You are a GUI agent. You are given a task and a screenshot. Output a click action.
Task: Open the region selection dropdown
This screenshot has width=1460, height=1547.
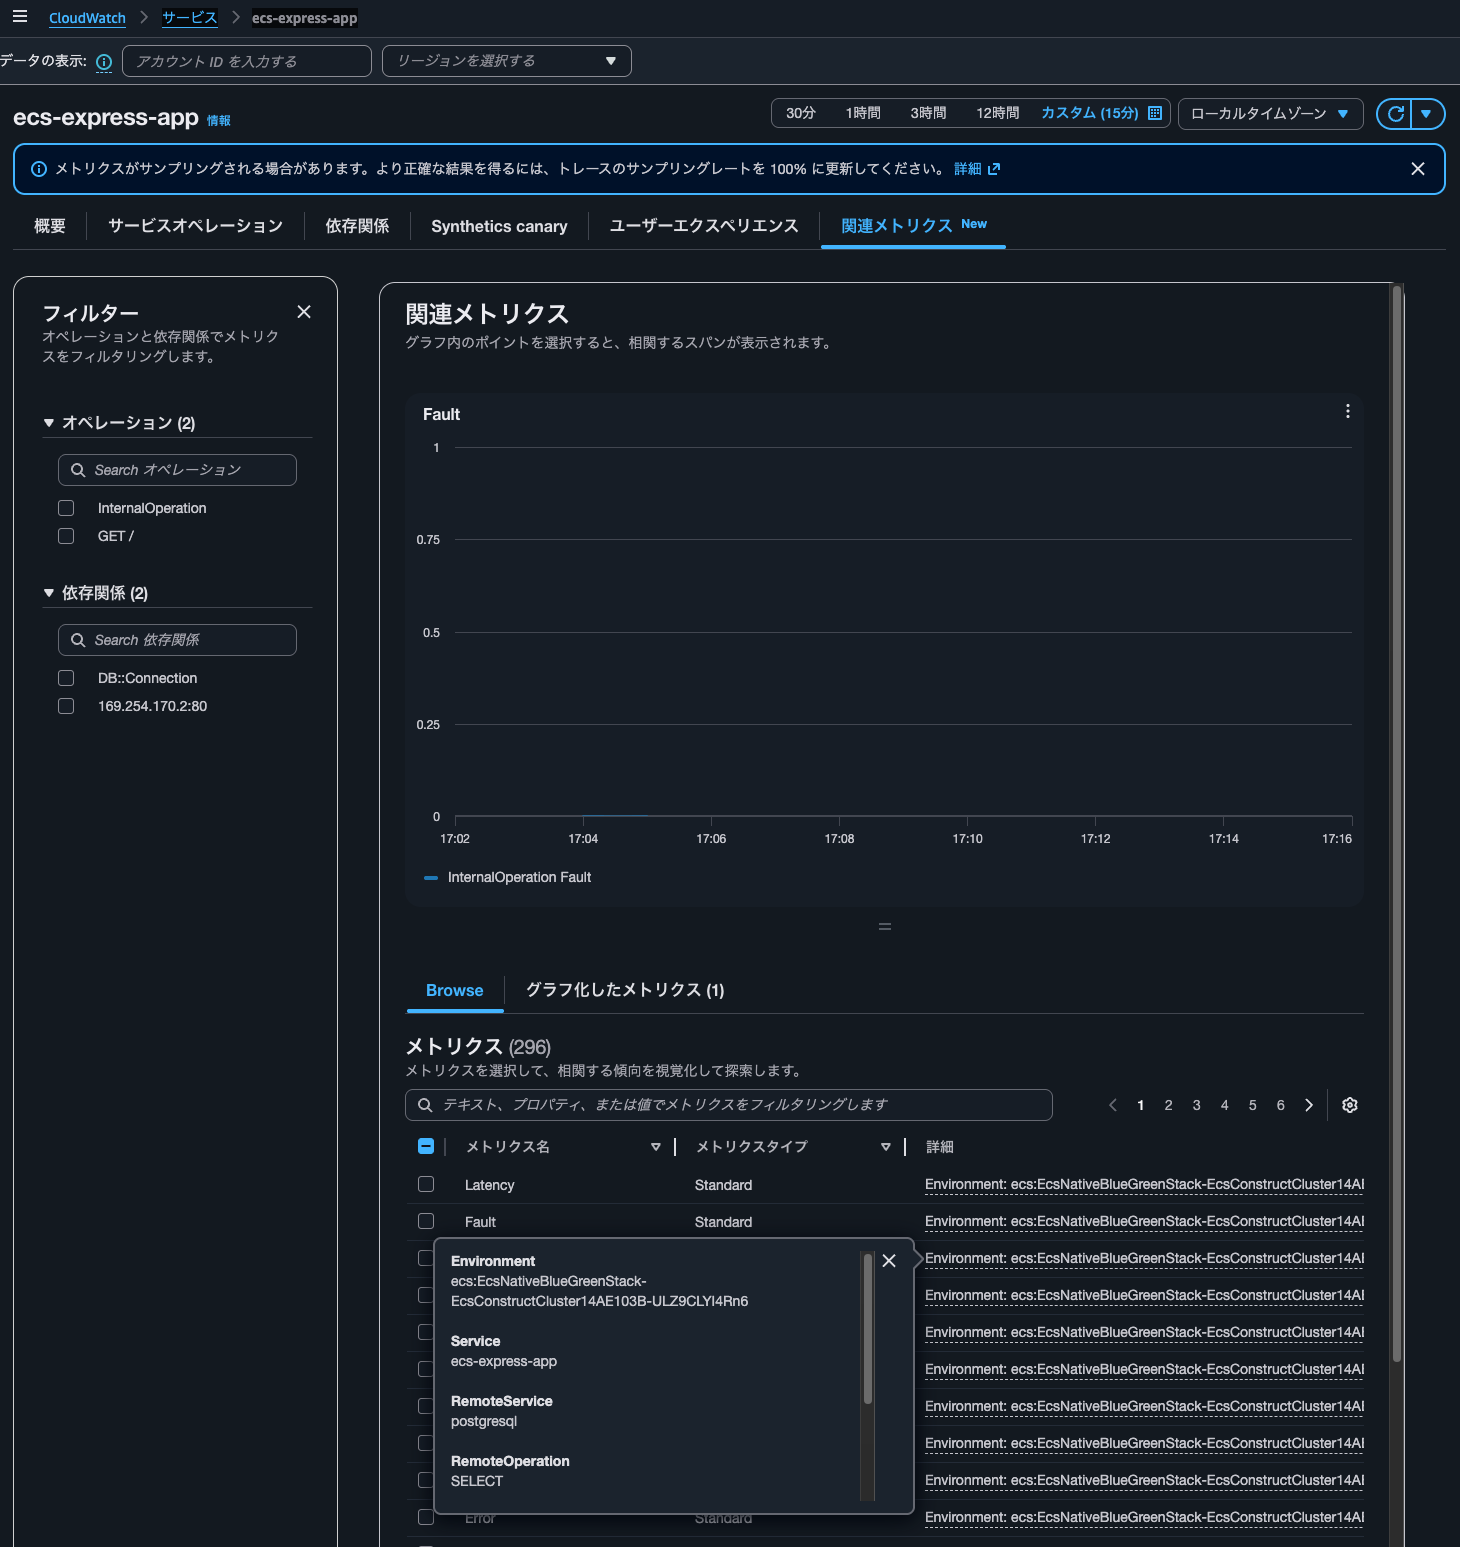tap(506, 61)
